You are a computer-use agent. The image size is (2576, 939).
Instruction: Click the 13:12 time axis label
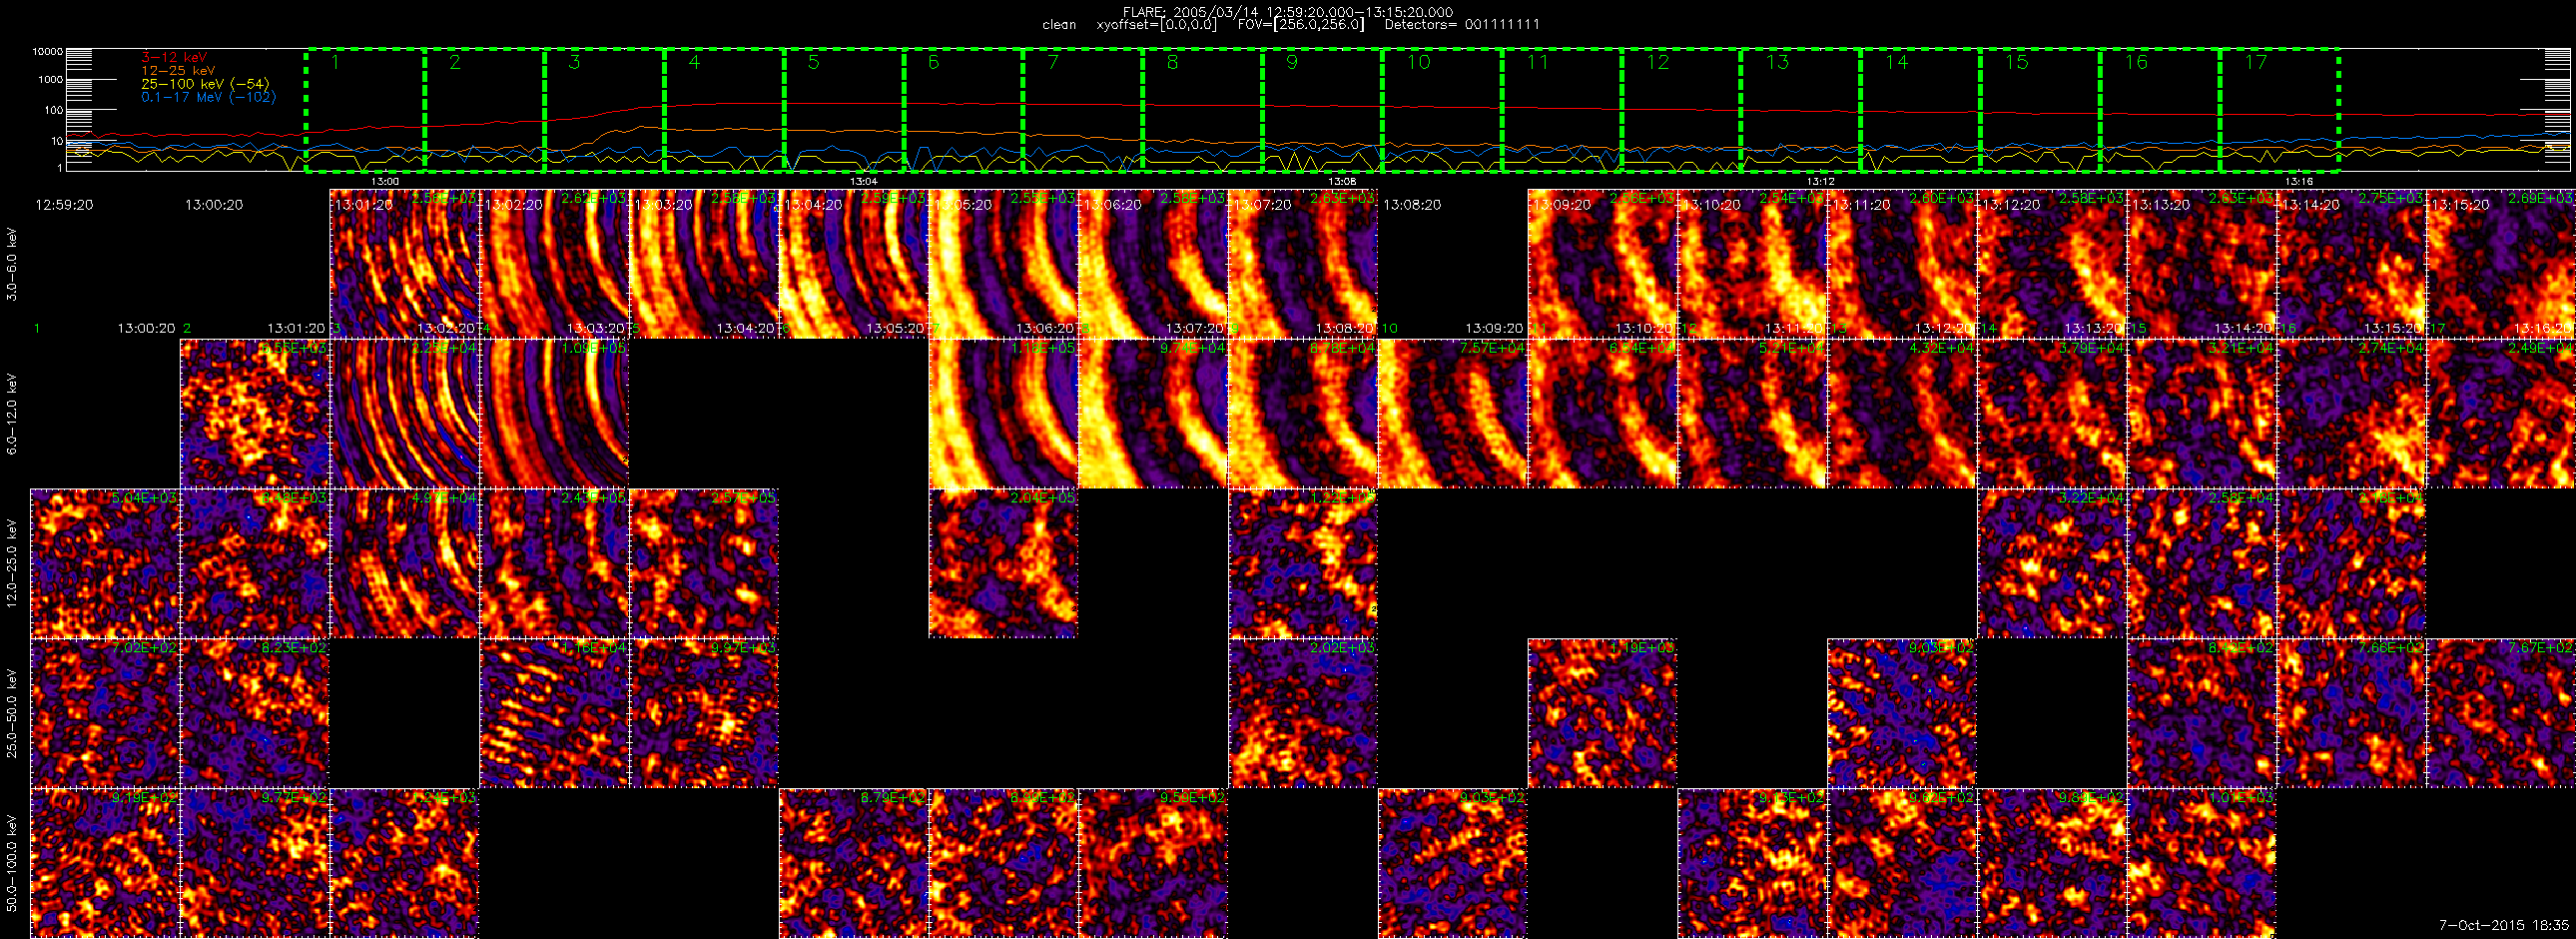coord(1821,181)
